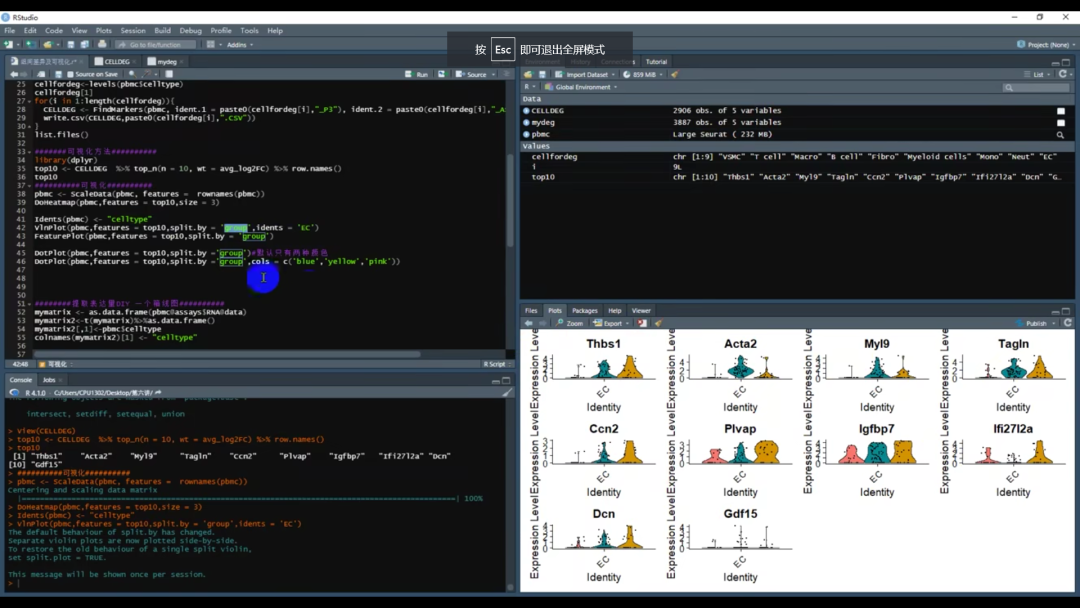Click the workspace panes grid icon
The height and width of the screenshot is (608, 1080).
[x=211, y=44]
